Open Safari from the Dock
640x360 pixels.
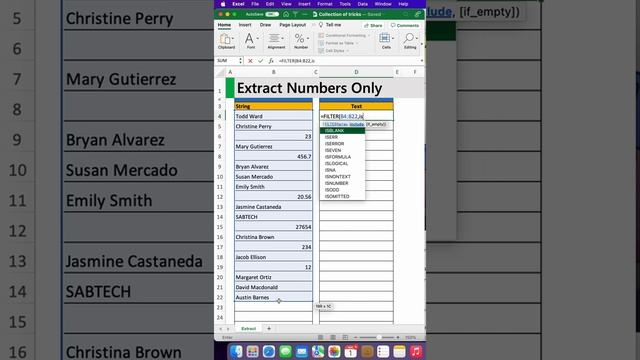(269, 351)
